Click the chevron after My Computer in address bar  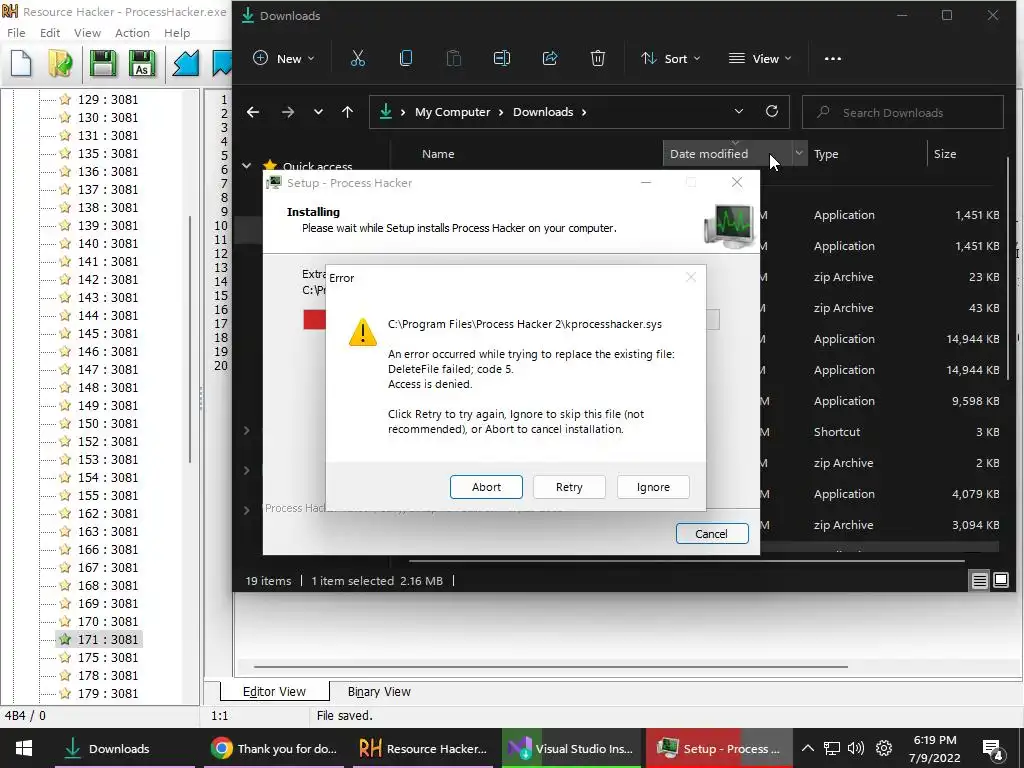[501, 112]
